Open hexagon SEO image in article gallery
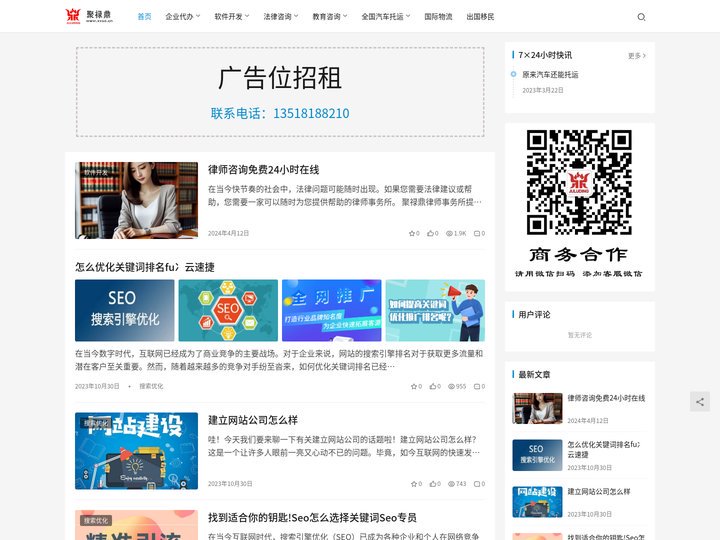This screenshot has height=540, width=720. (x=228, y=310)
